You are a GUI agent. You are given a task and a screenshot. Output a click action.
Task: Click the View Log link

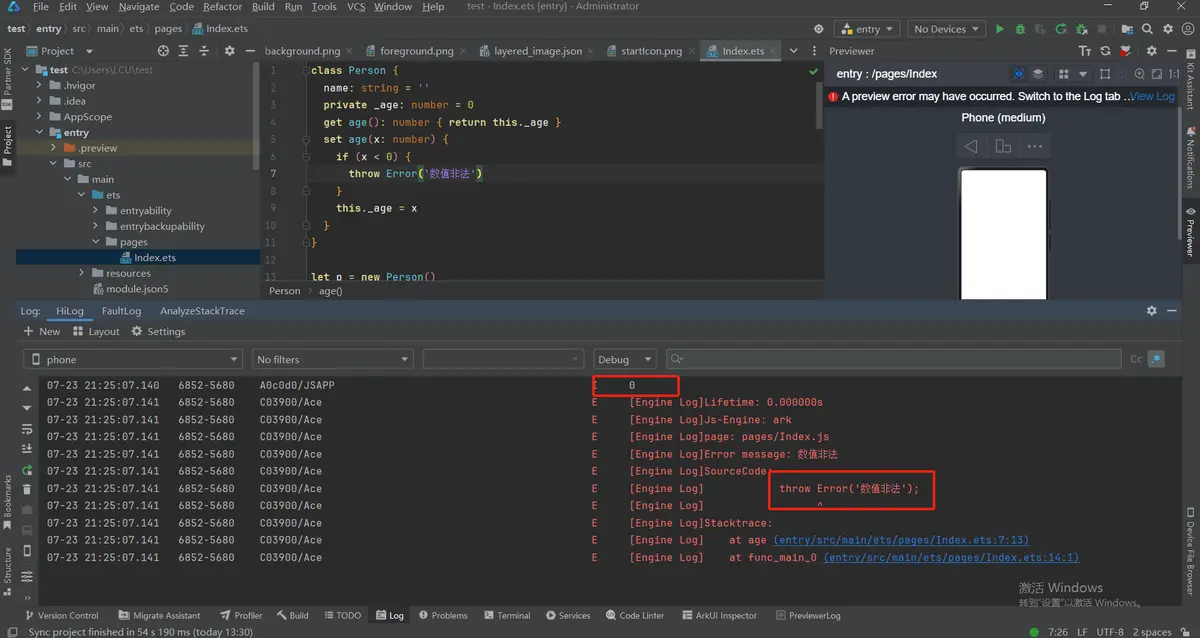tap(1153, 97)
